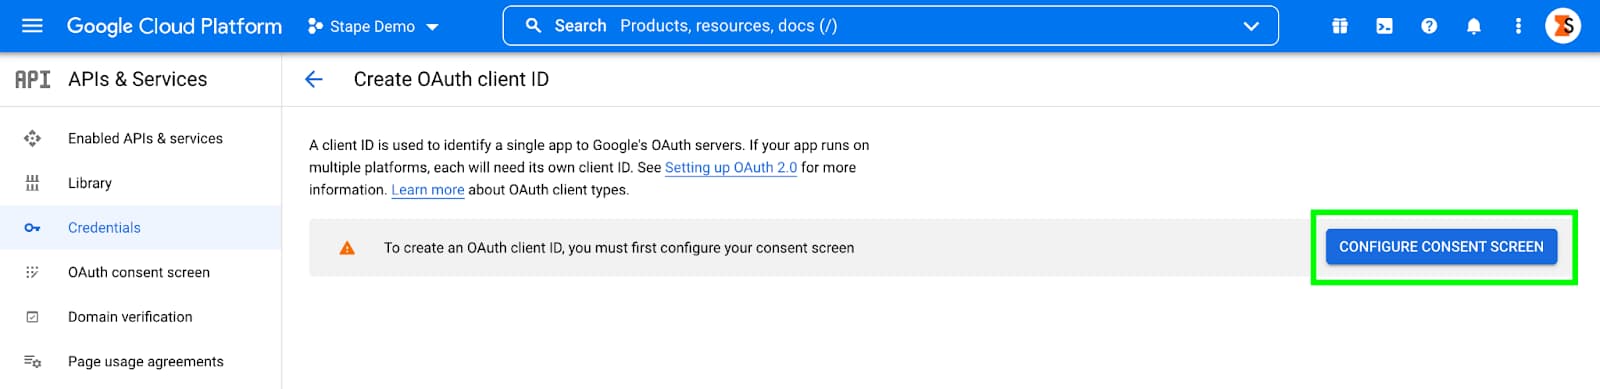This screenshot has width=1600, height=389.
Task: Click the Create OAuth client ID title
Action: pos(451,79)
